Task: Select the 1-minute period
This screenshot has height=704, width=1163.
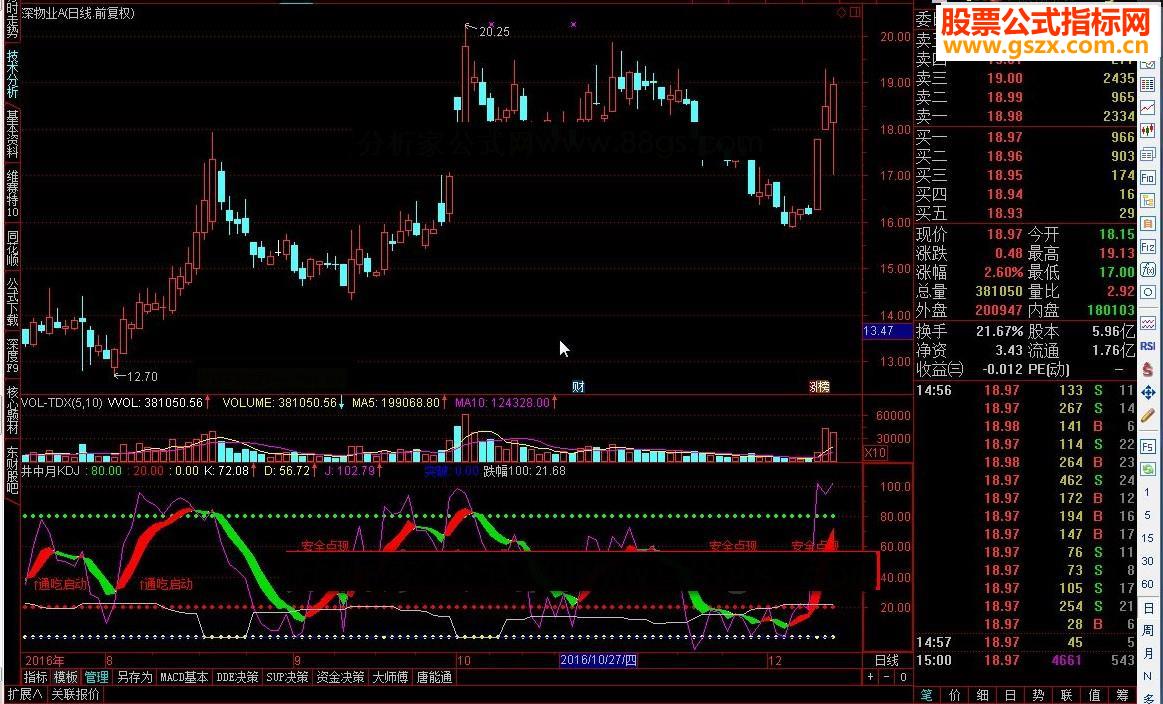Action: pyautogui.click(x=1147, y=493)
